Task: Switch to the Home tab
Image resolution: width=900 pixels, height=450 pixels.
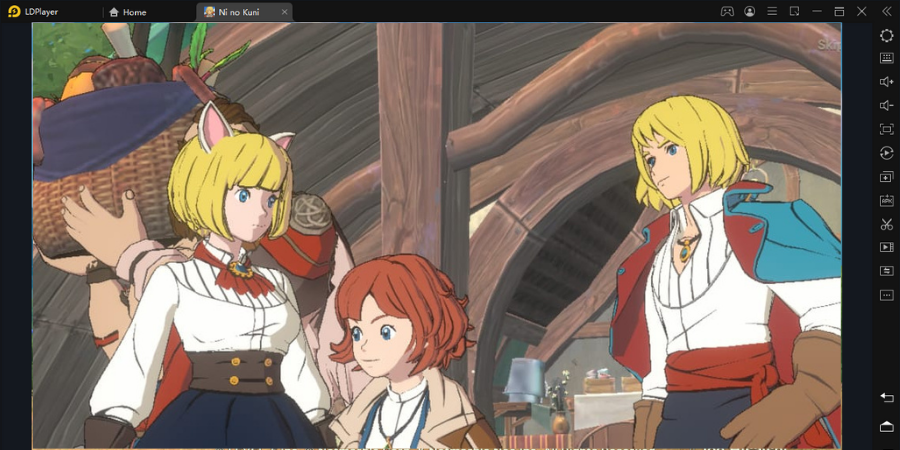Action: click(x=127, y=12)
